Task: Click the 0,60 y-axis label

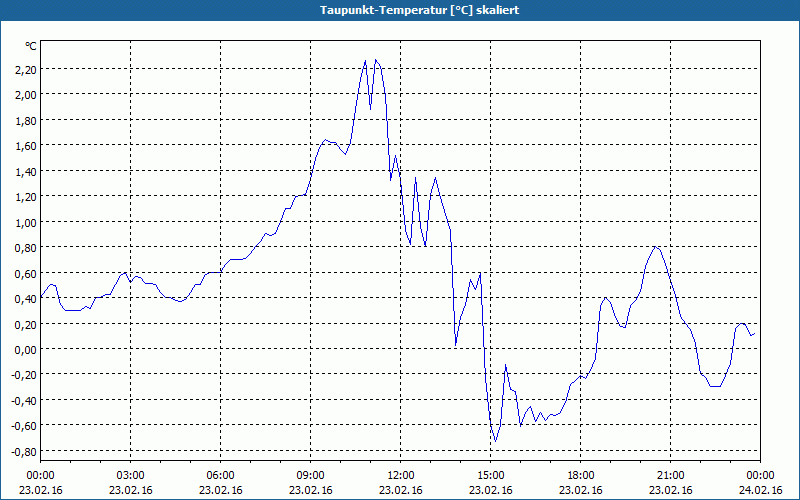Action: point(26,273)
